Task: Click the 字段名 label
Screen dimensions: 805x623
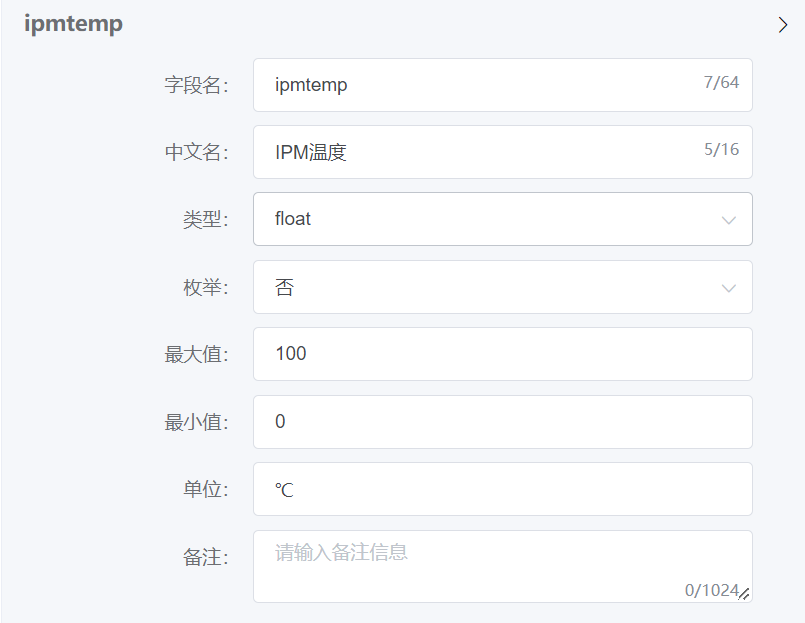Action: click(199, 85)
